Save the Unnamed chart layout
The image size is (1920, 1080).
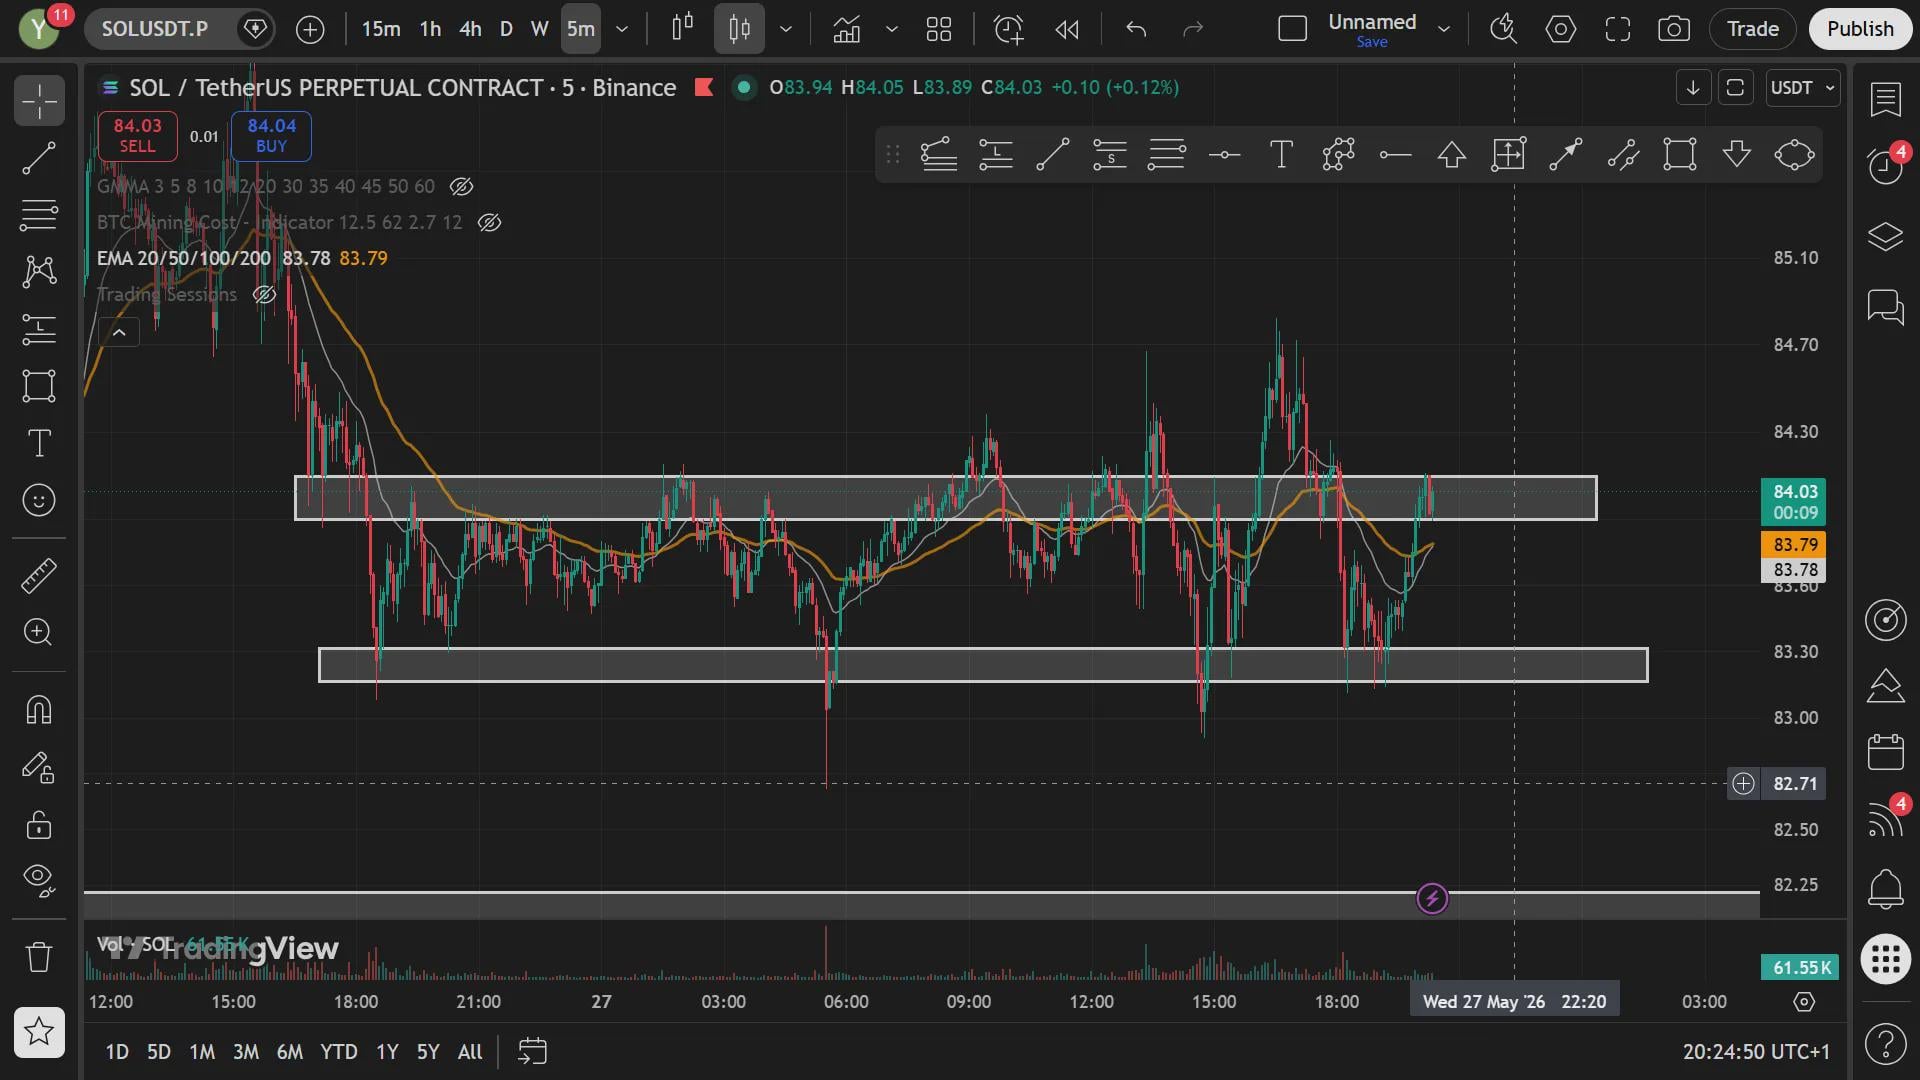click(x=1372, y=42)
